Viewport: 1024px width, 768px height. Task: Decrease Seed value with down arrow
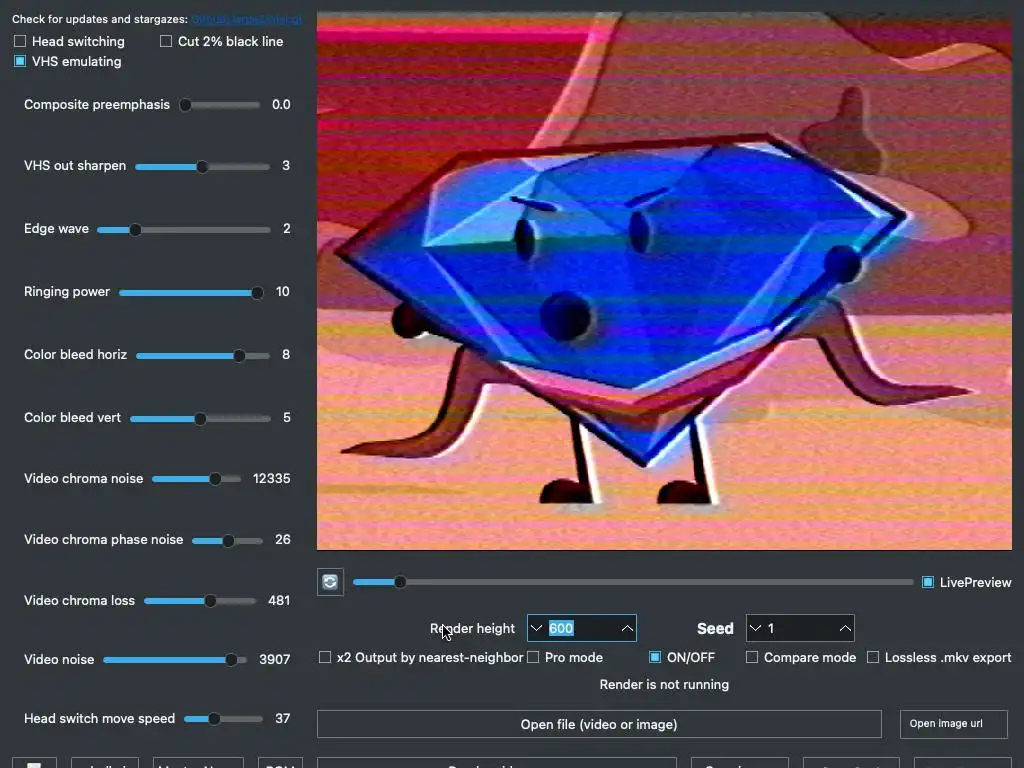[x=756, y=628]
